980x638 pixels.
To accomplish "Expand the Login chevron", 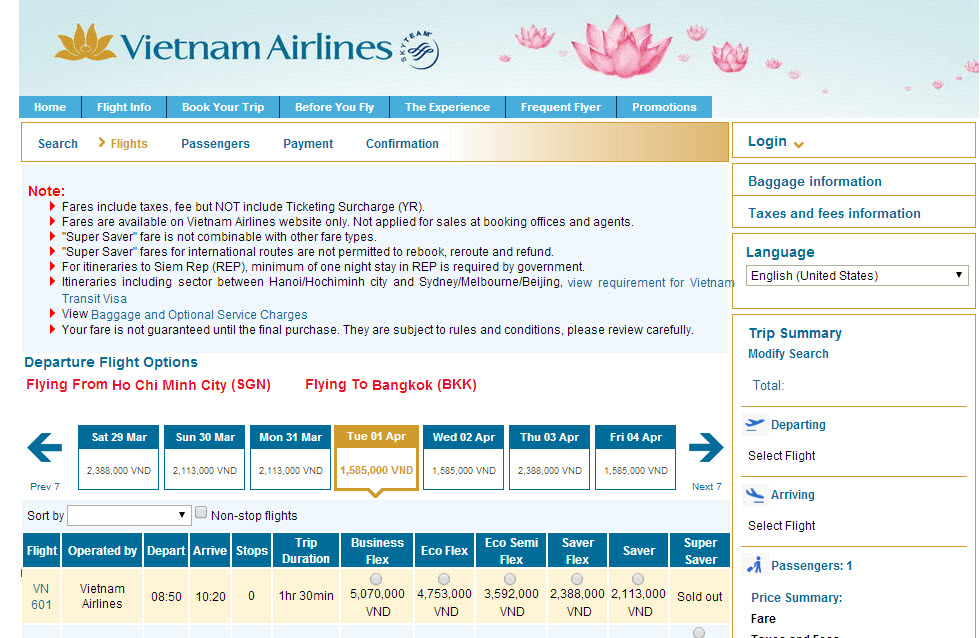I will click(799, 144).
